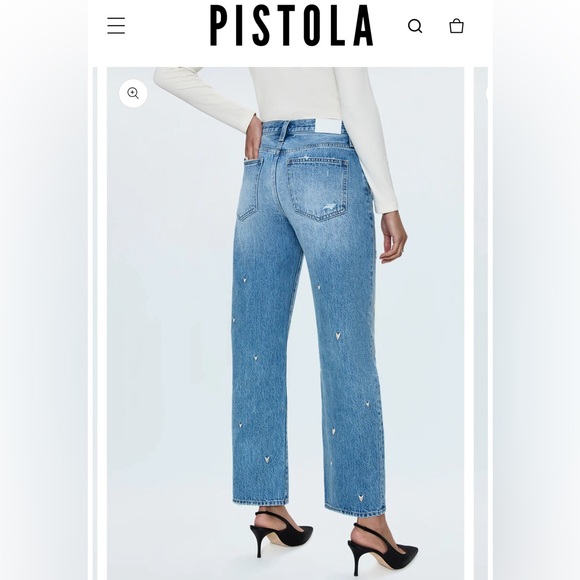
Task: Click the right back pocket of jeans
Action: (318, 188)
